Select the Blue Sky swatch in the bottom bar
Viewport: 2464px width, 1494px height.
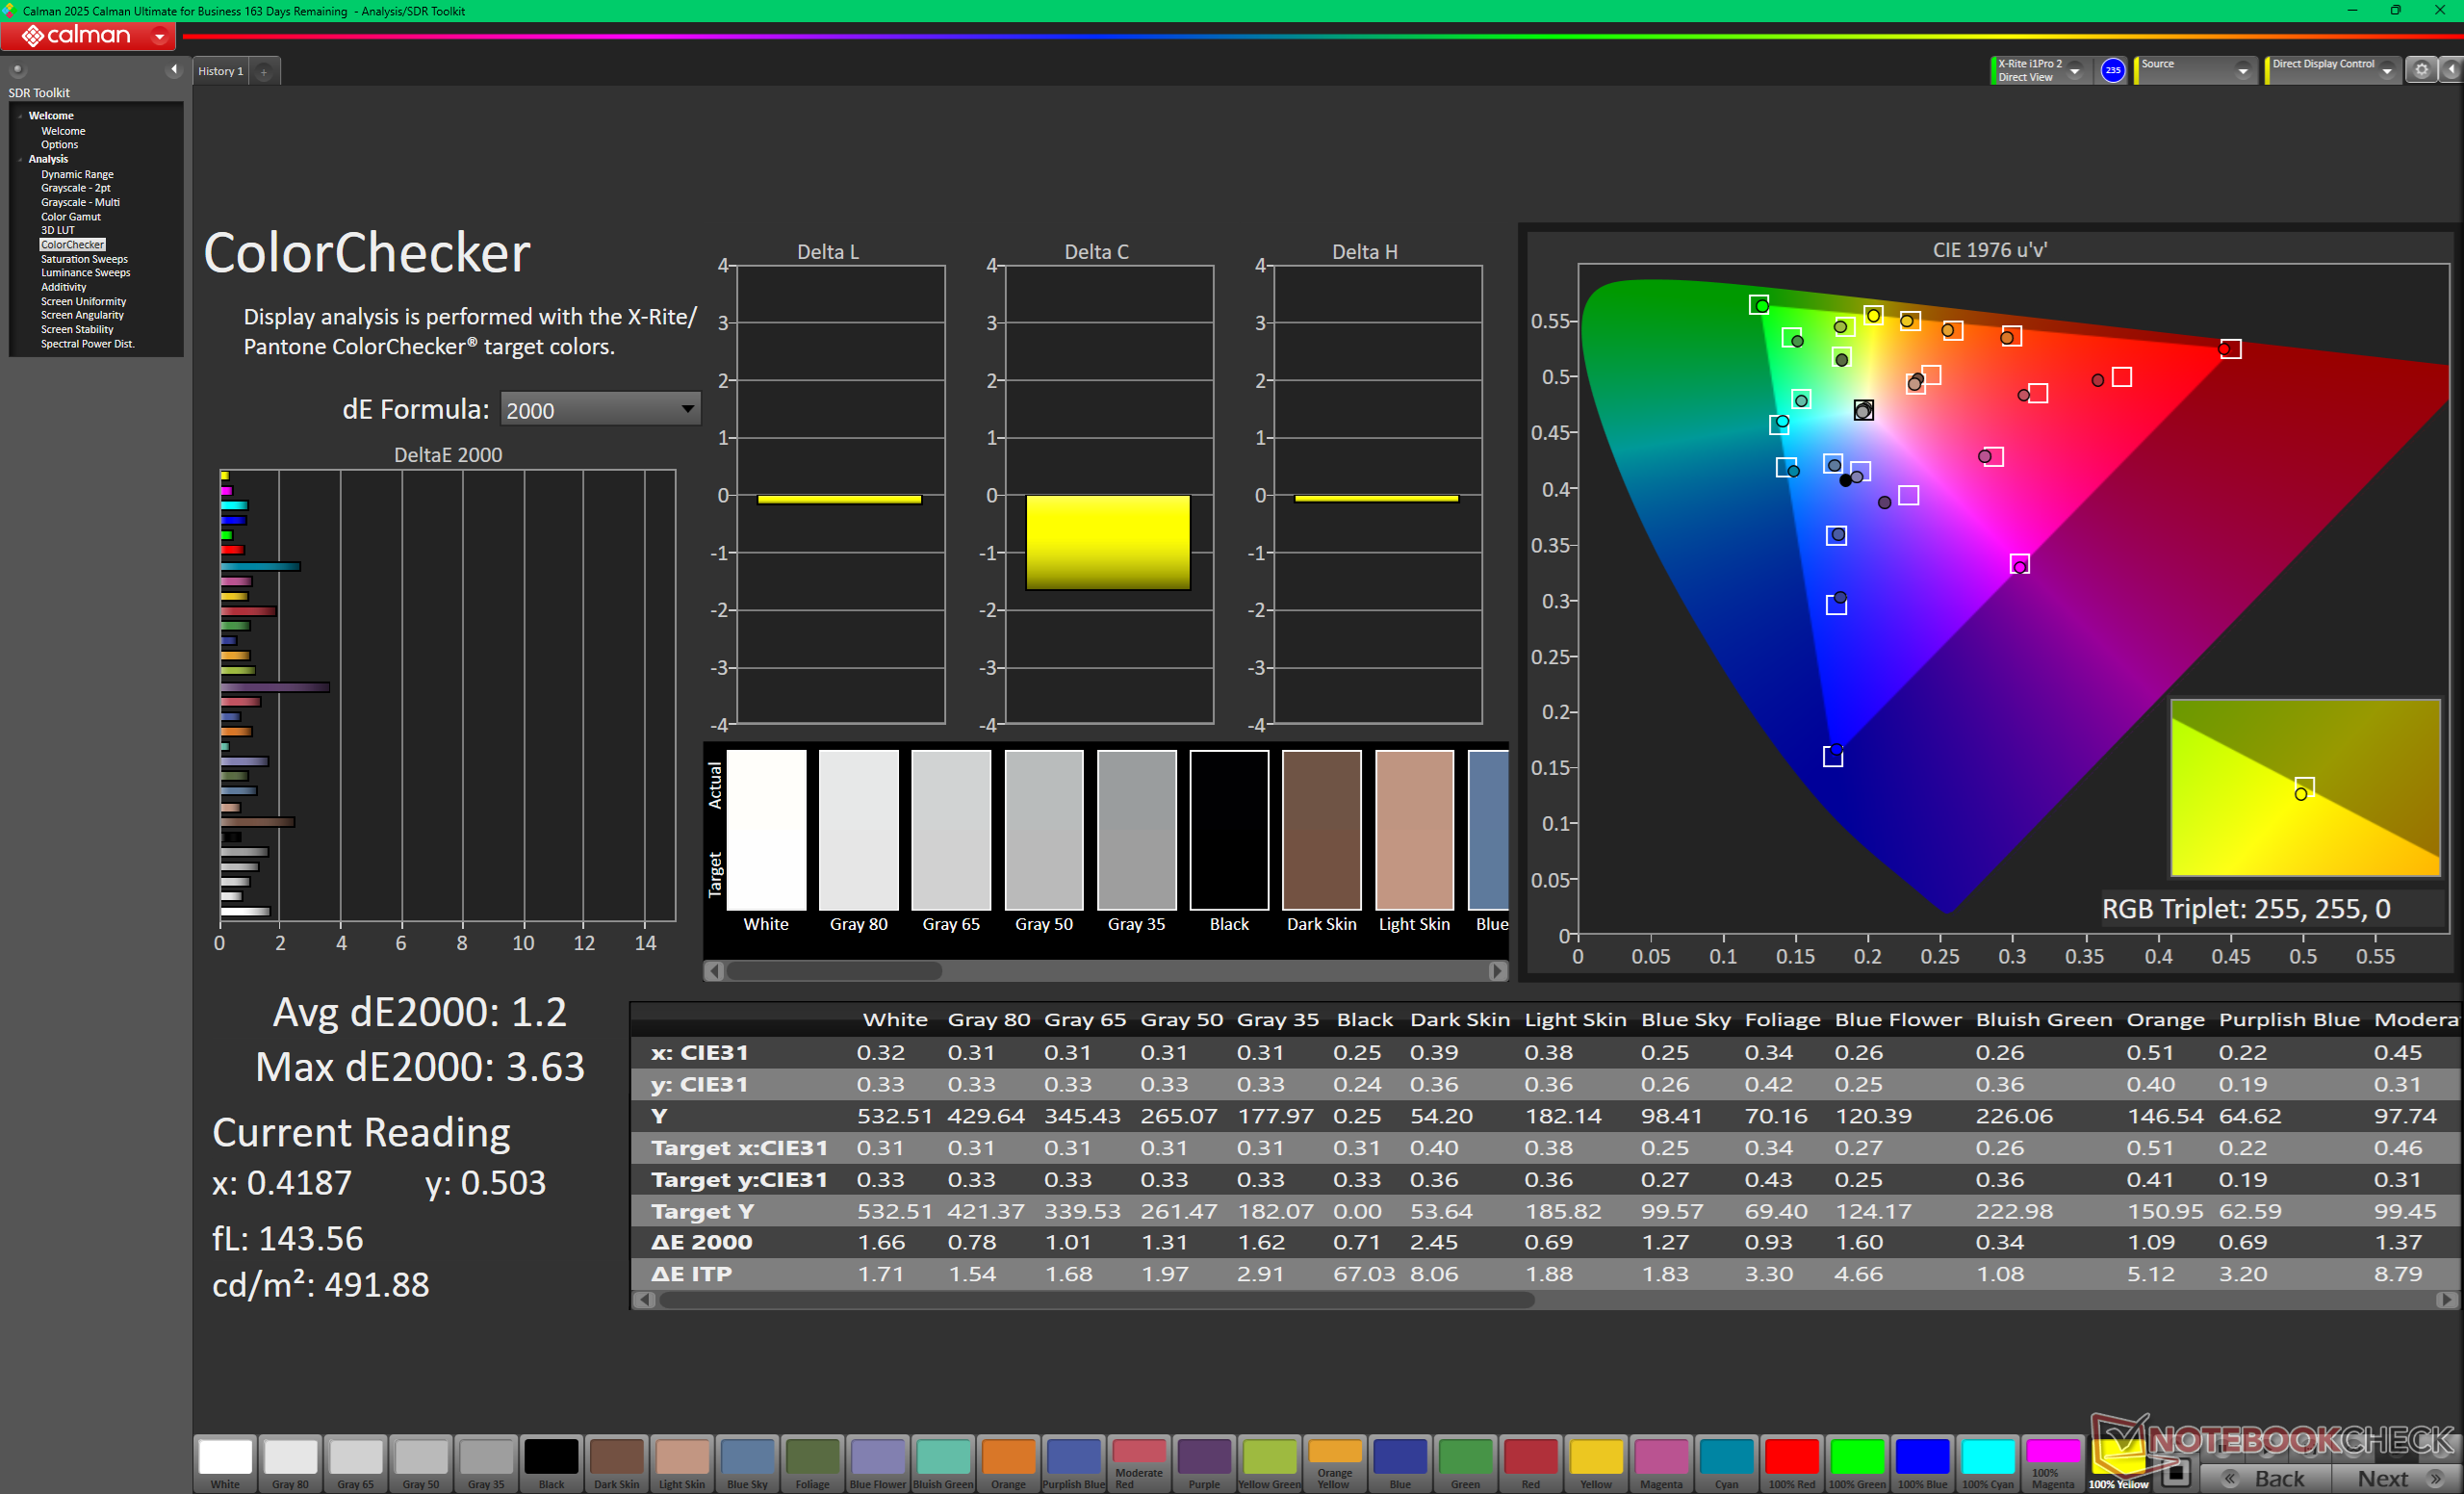click(747, 1464)
